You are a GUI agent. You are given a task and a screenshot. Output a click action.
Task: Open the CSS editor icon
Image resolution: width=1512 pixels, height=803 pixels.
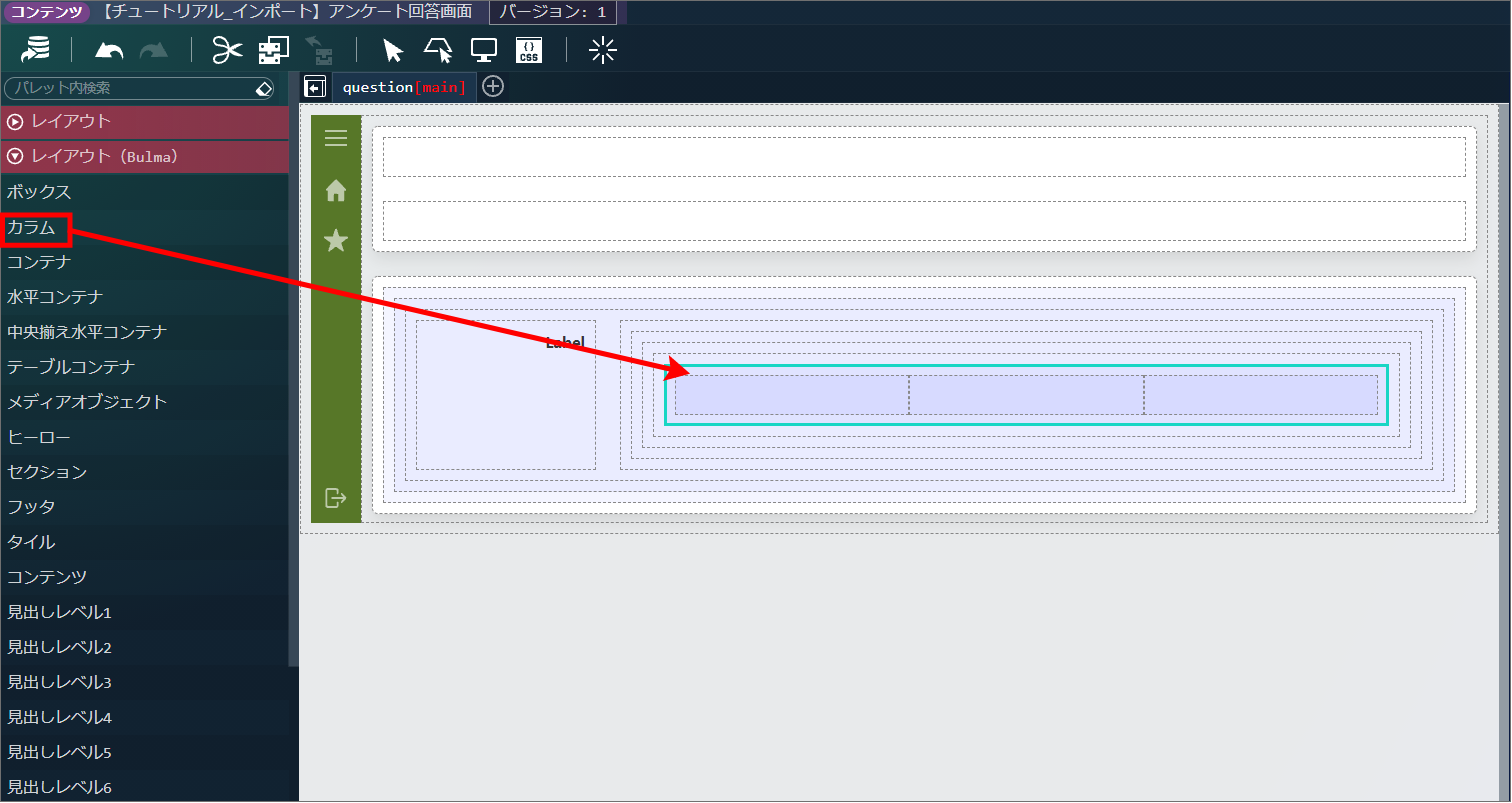click(529, 51)
